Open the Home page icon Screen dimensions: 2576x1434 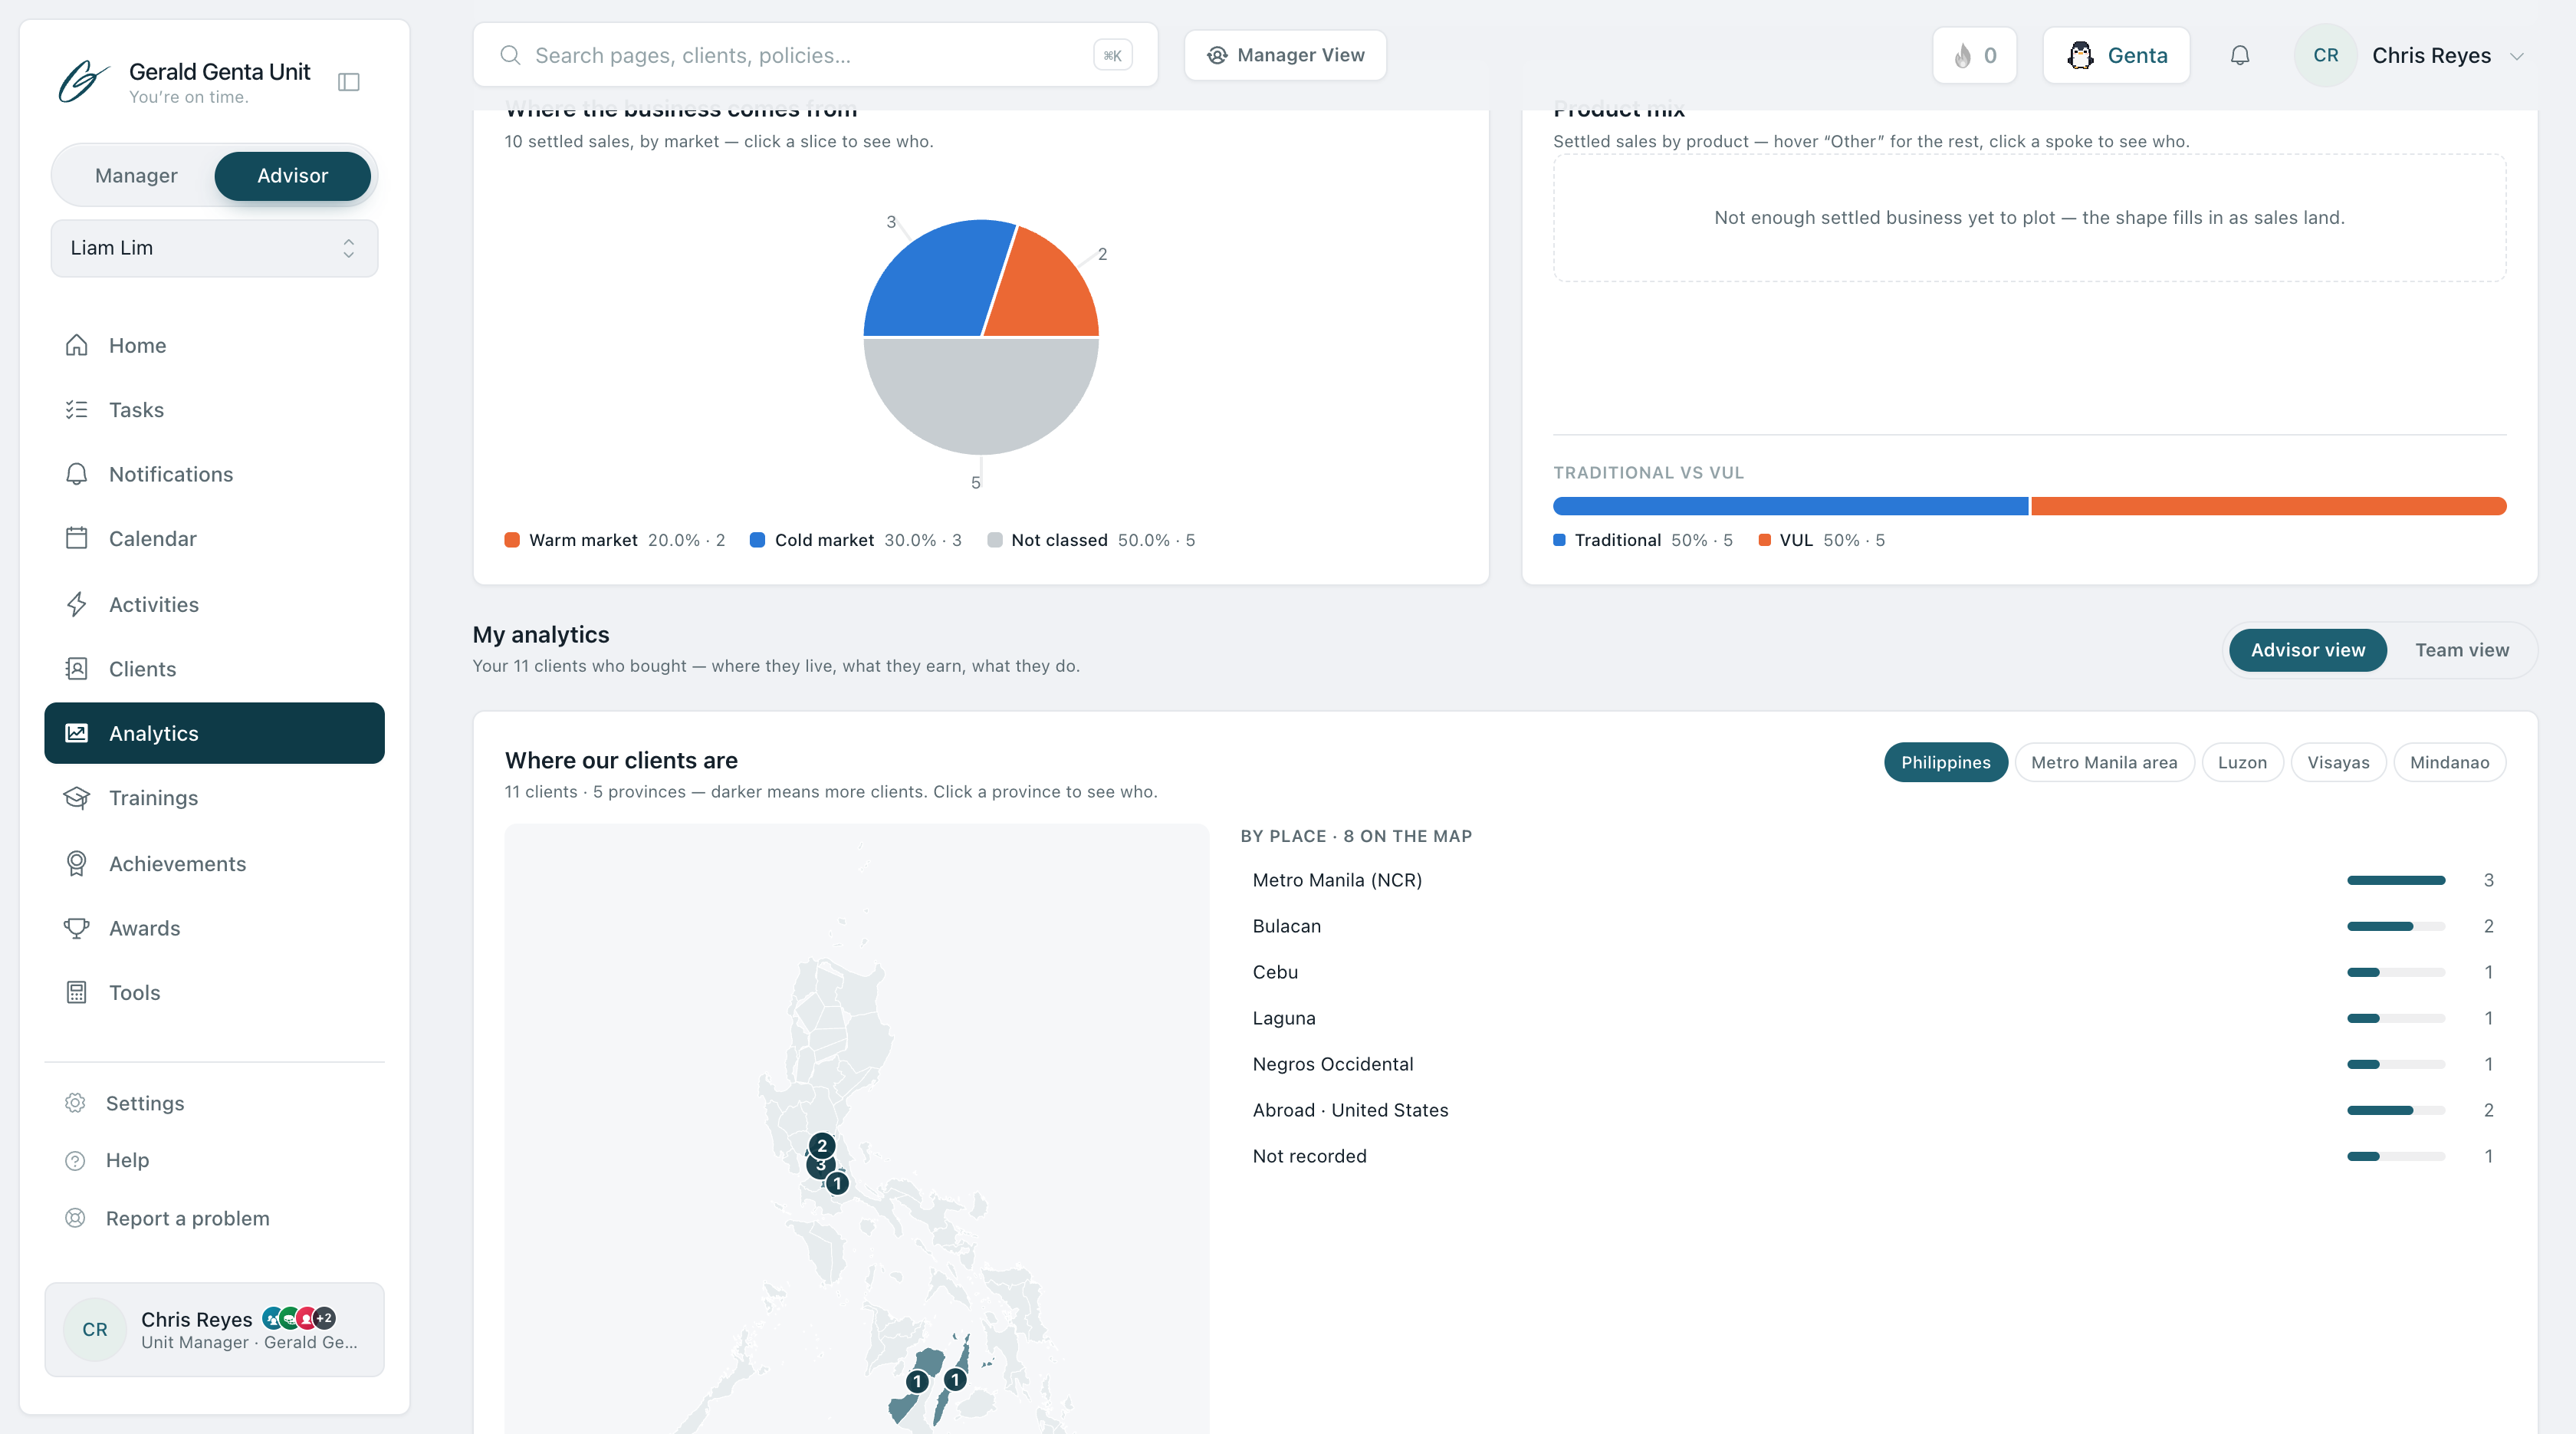[76, 345]
